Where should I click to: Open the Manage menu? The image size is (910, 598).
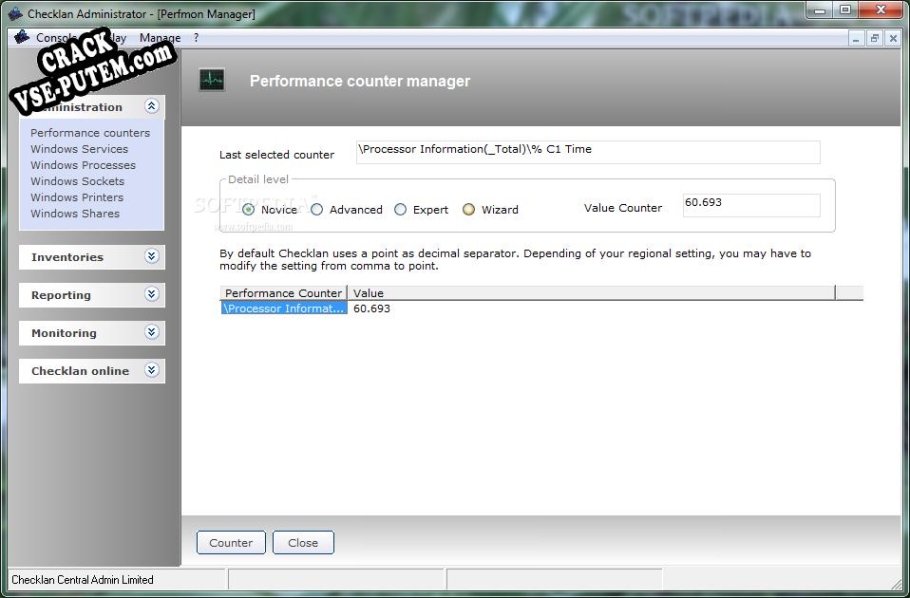coord(160,38)
